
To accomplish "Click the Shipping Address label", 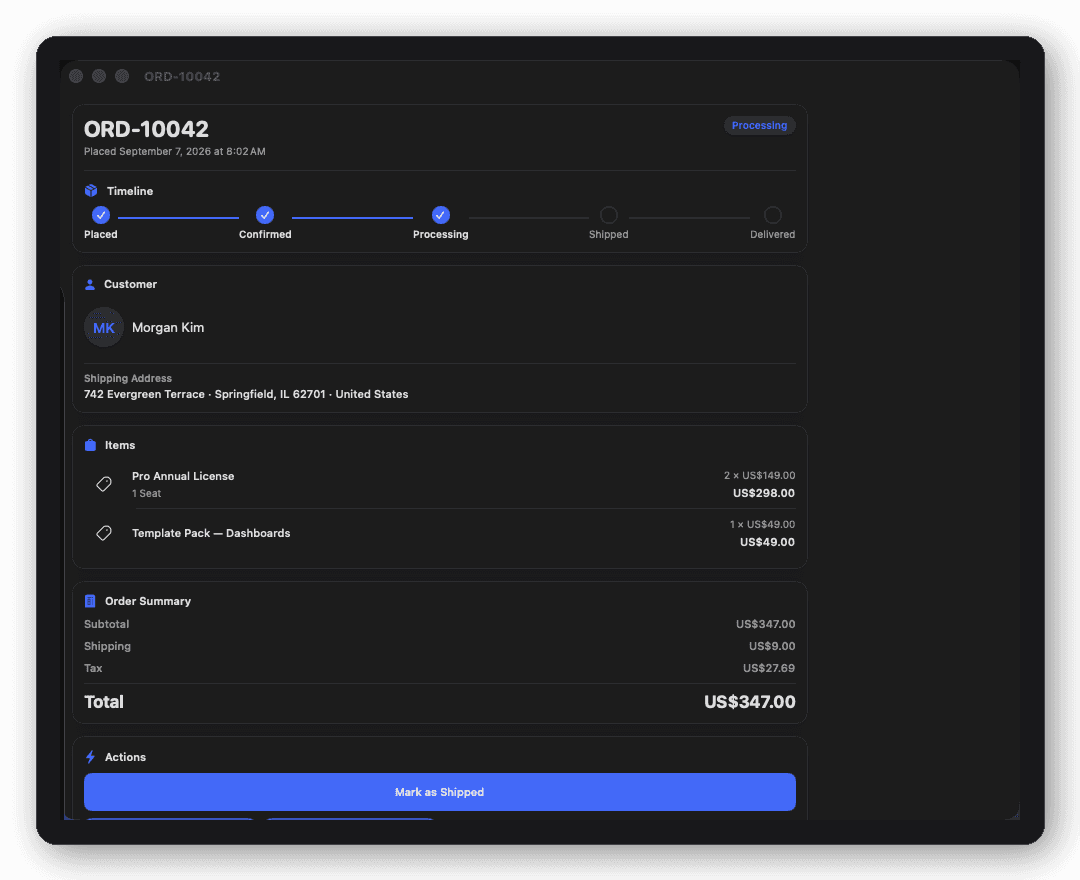I will (x=128, y=378).
